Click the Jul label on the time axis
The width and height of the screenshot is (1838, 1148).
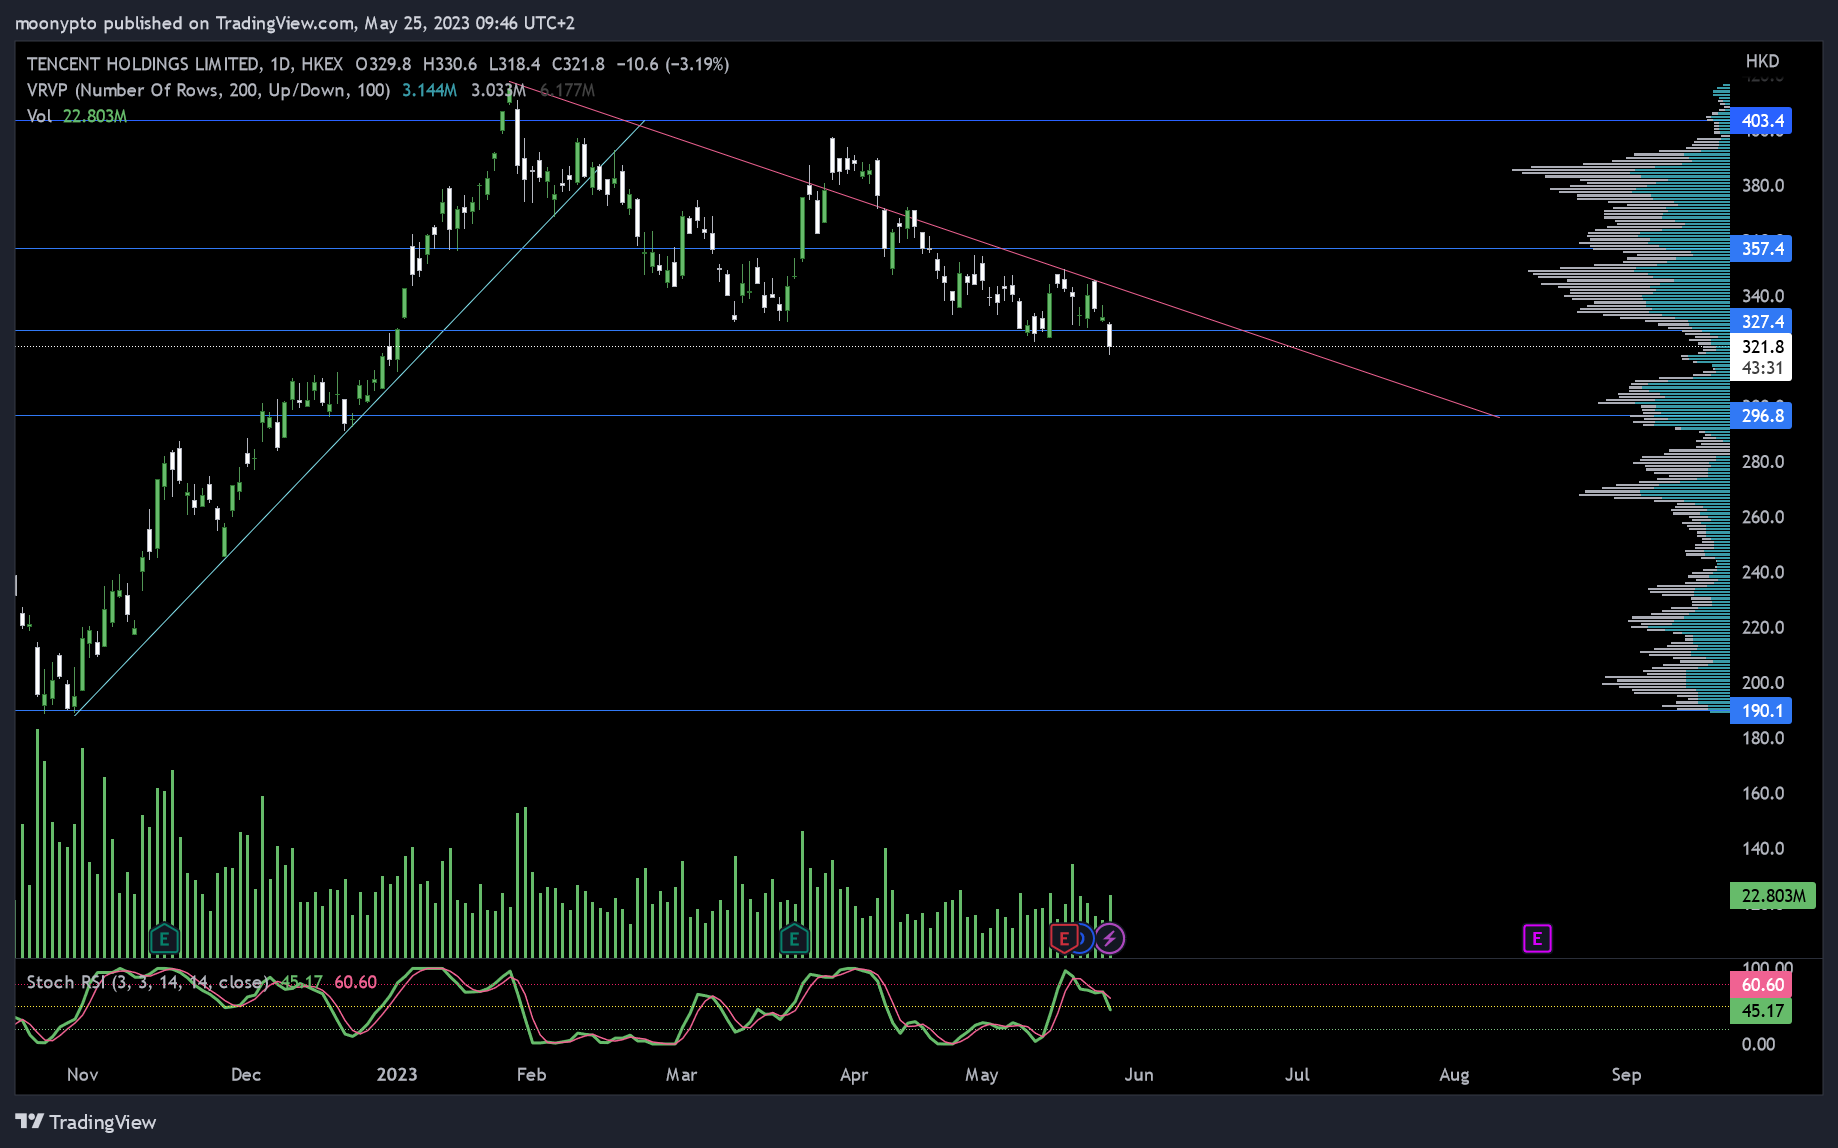[x=1297, y=1075]
